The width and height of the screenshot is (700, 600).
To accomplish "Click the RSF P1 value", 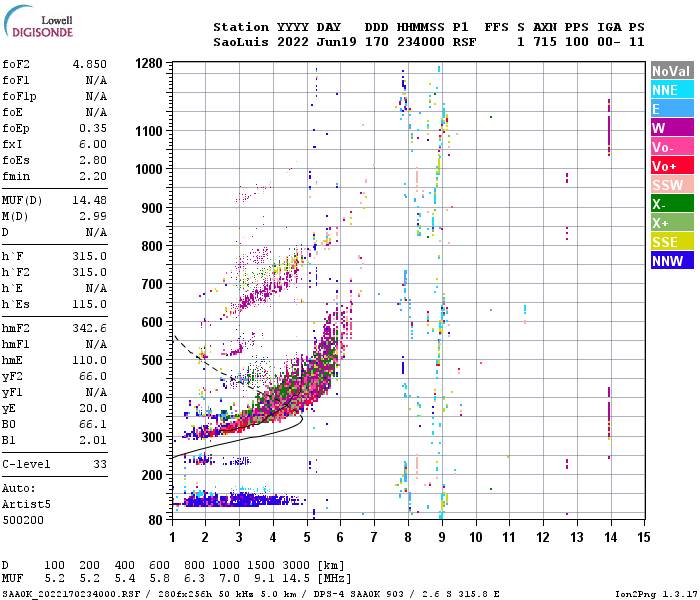I will (x=464, y=42).
